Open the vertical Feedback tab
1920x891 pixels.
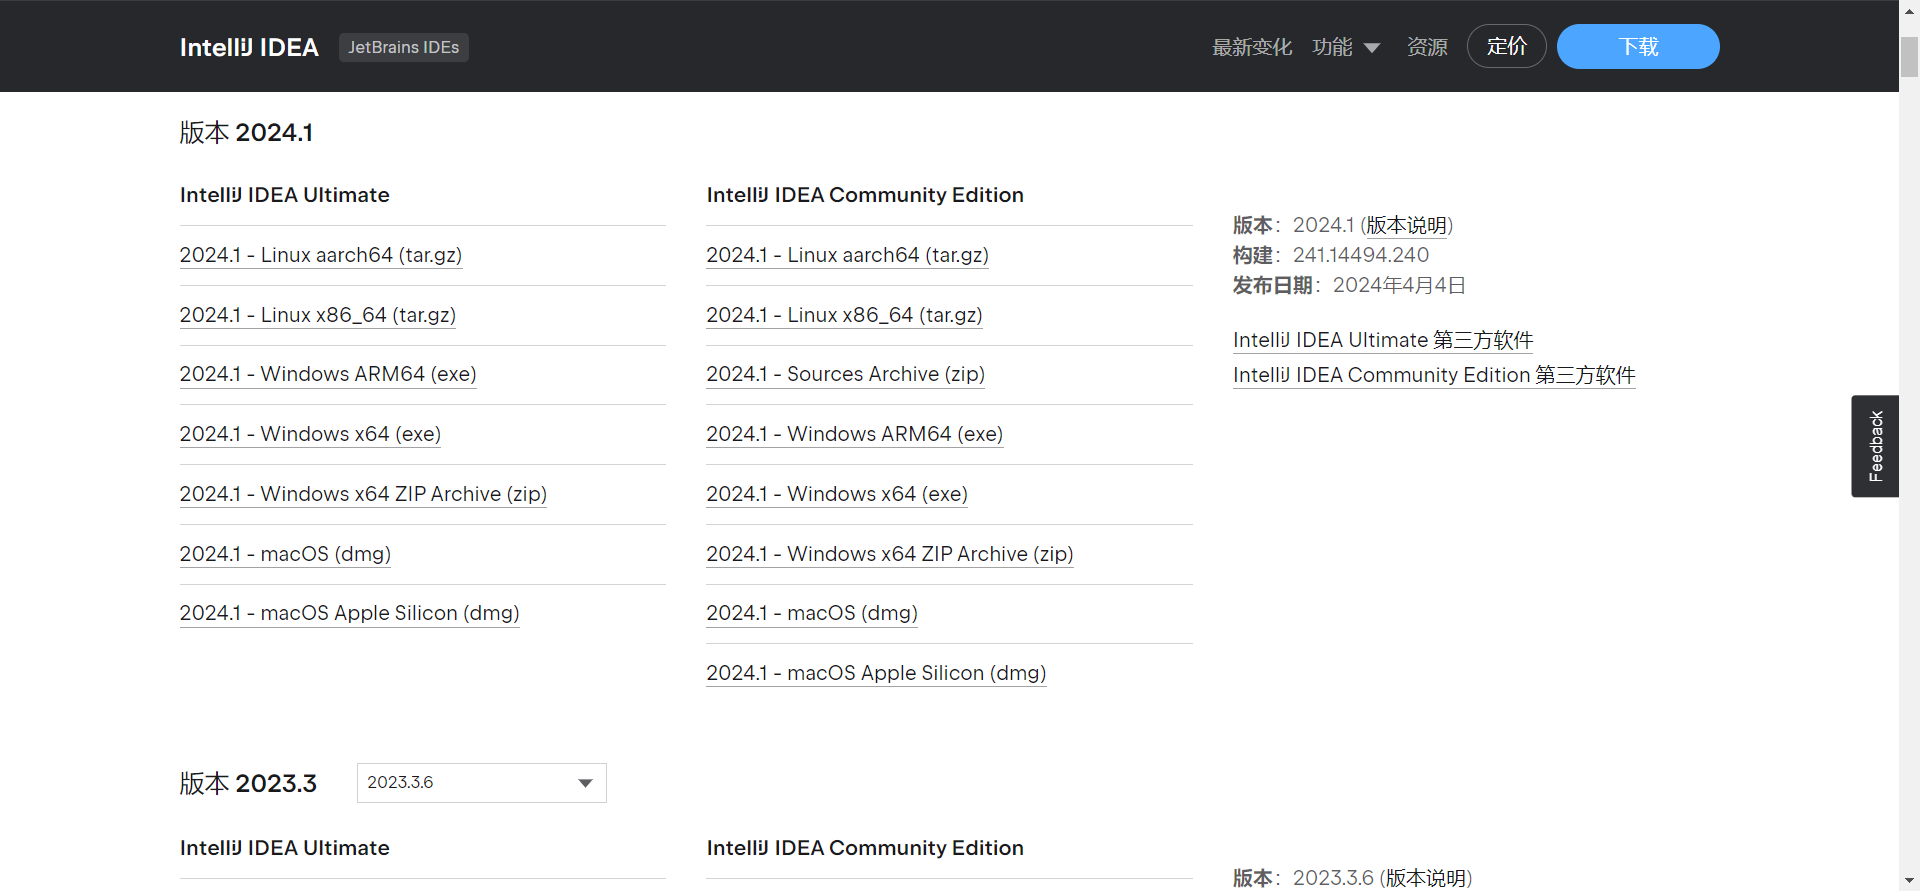(1875, 446)
